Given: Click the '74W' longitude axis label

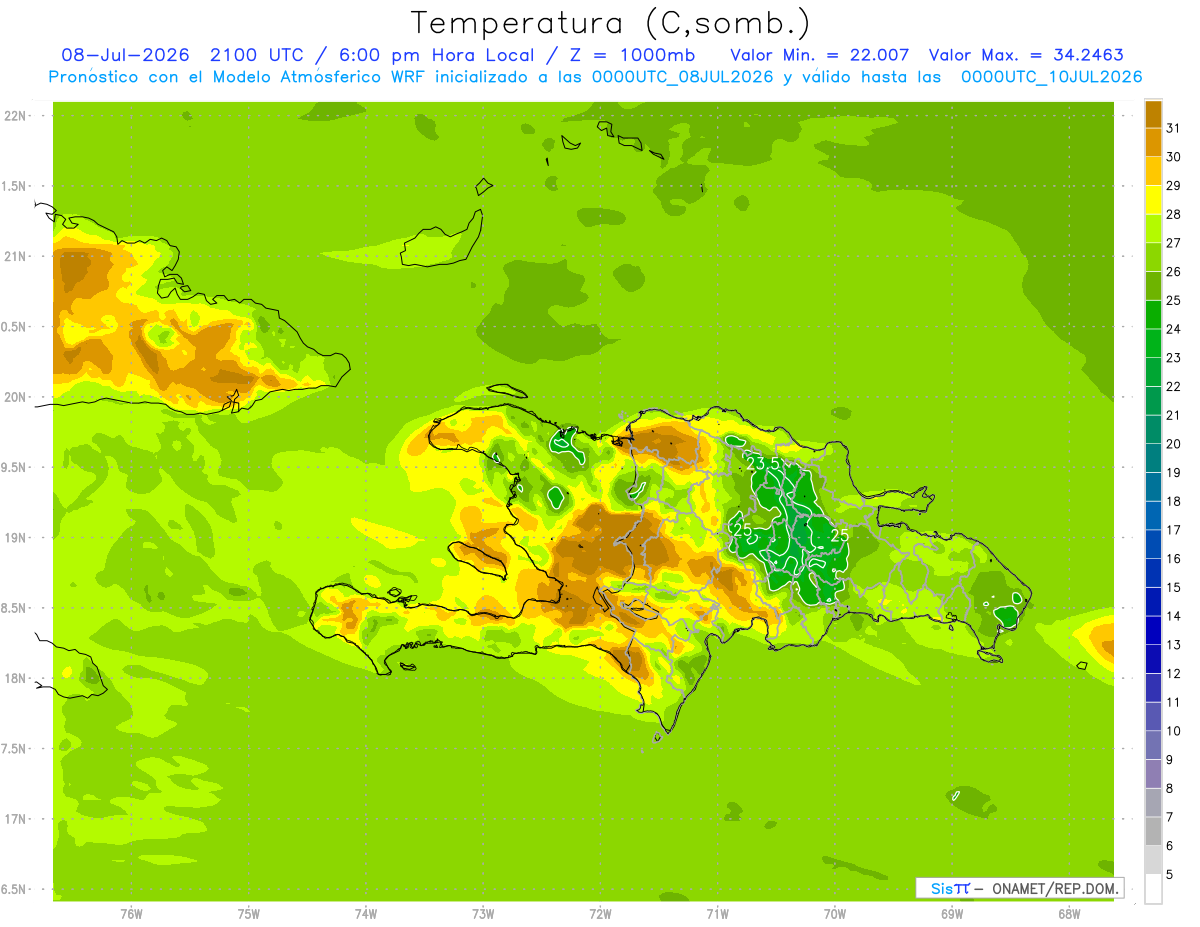Looking at the screenshot, I should (366, 913).
